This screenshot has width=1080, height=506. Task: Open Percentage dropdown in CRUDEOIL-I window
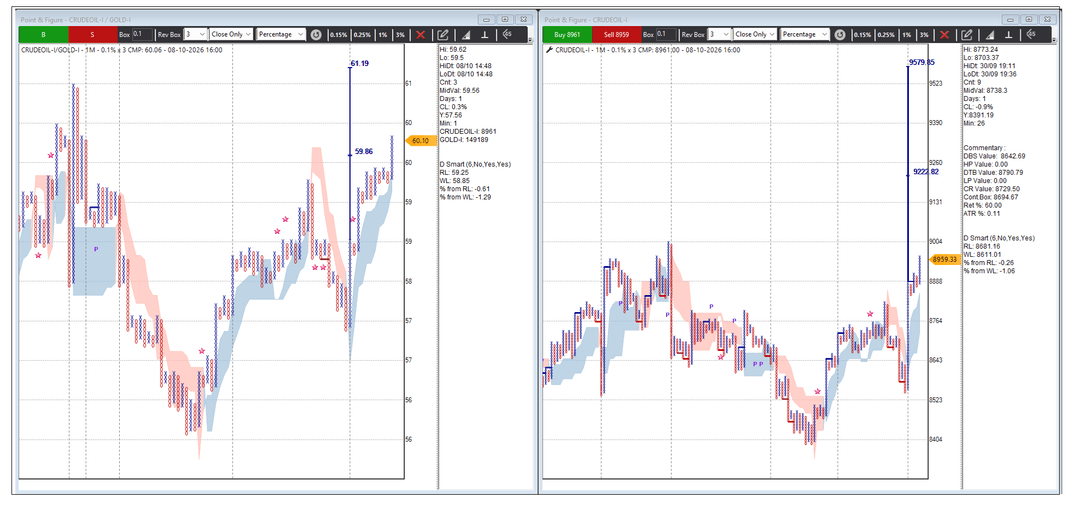[804, 34]
